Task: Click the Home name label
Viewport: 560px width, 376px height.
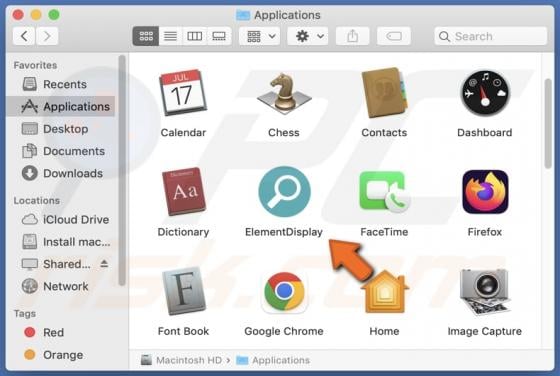Action: point(384,331)
